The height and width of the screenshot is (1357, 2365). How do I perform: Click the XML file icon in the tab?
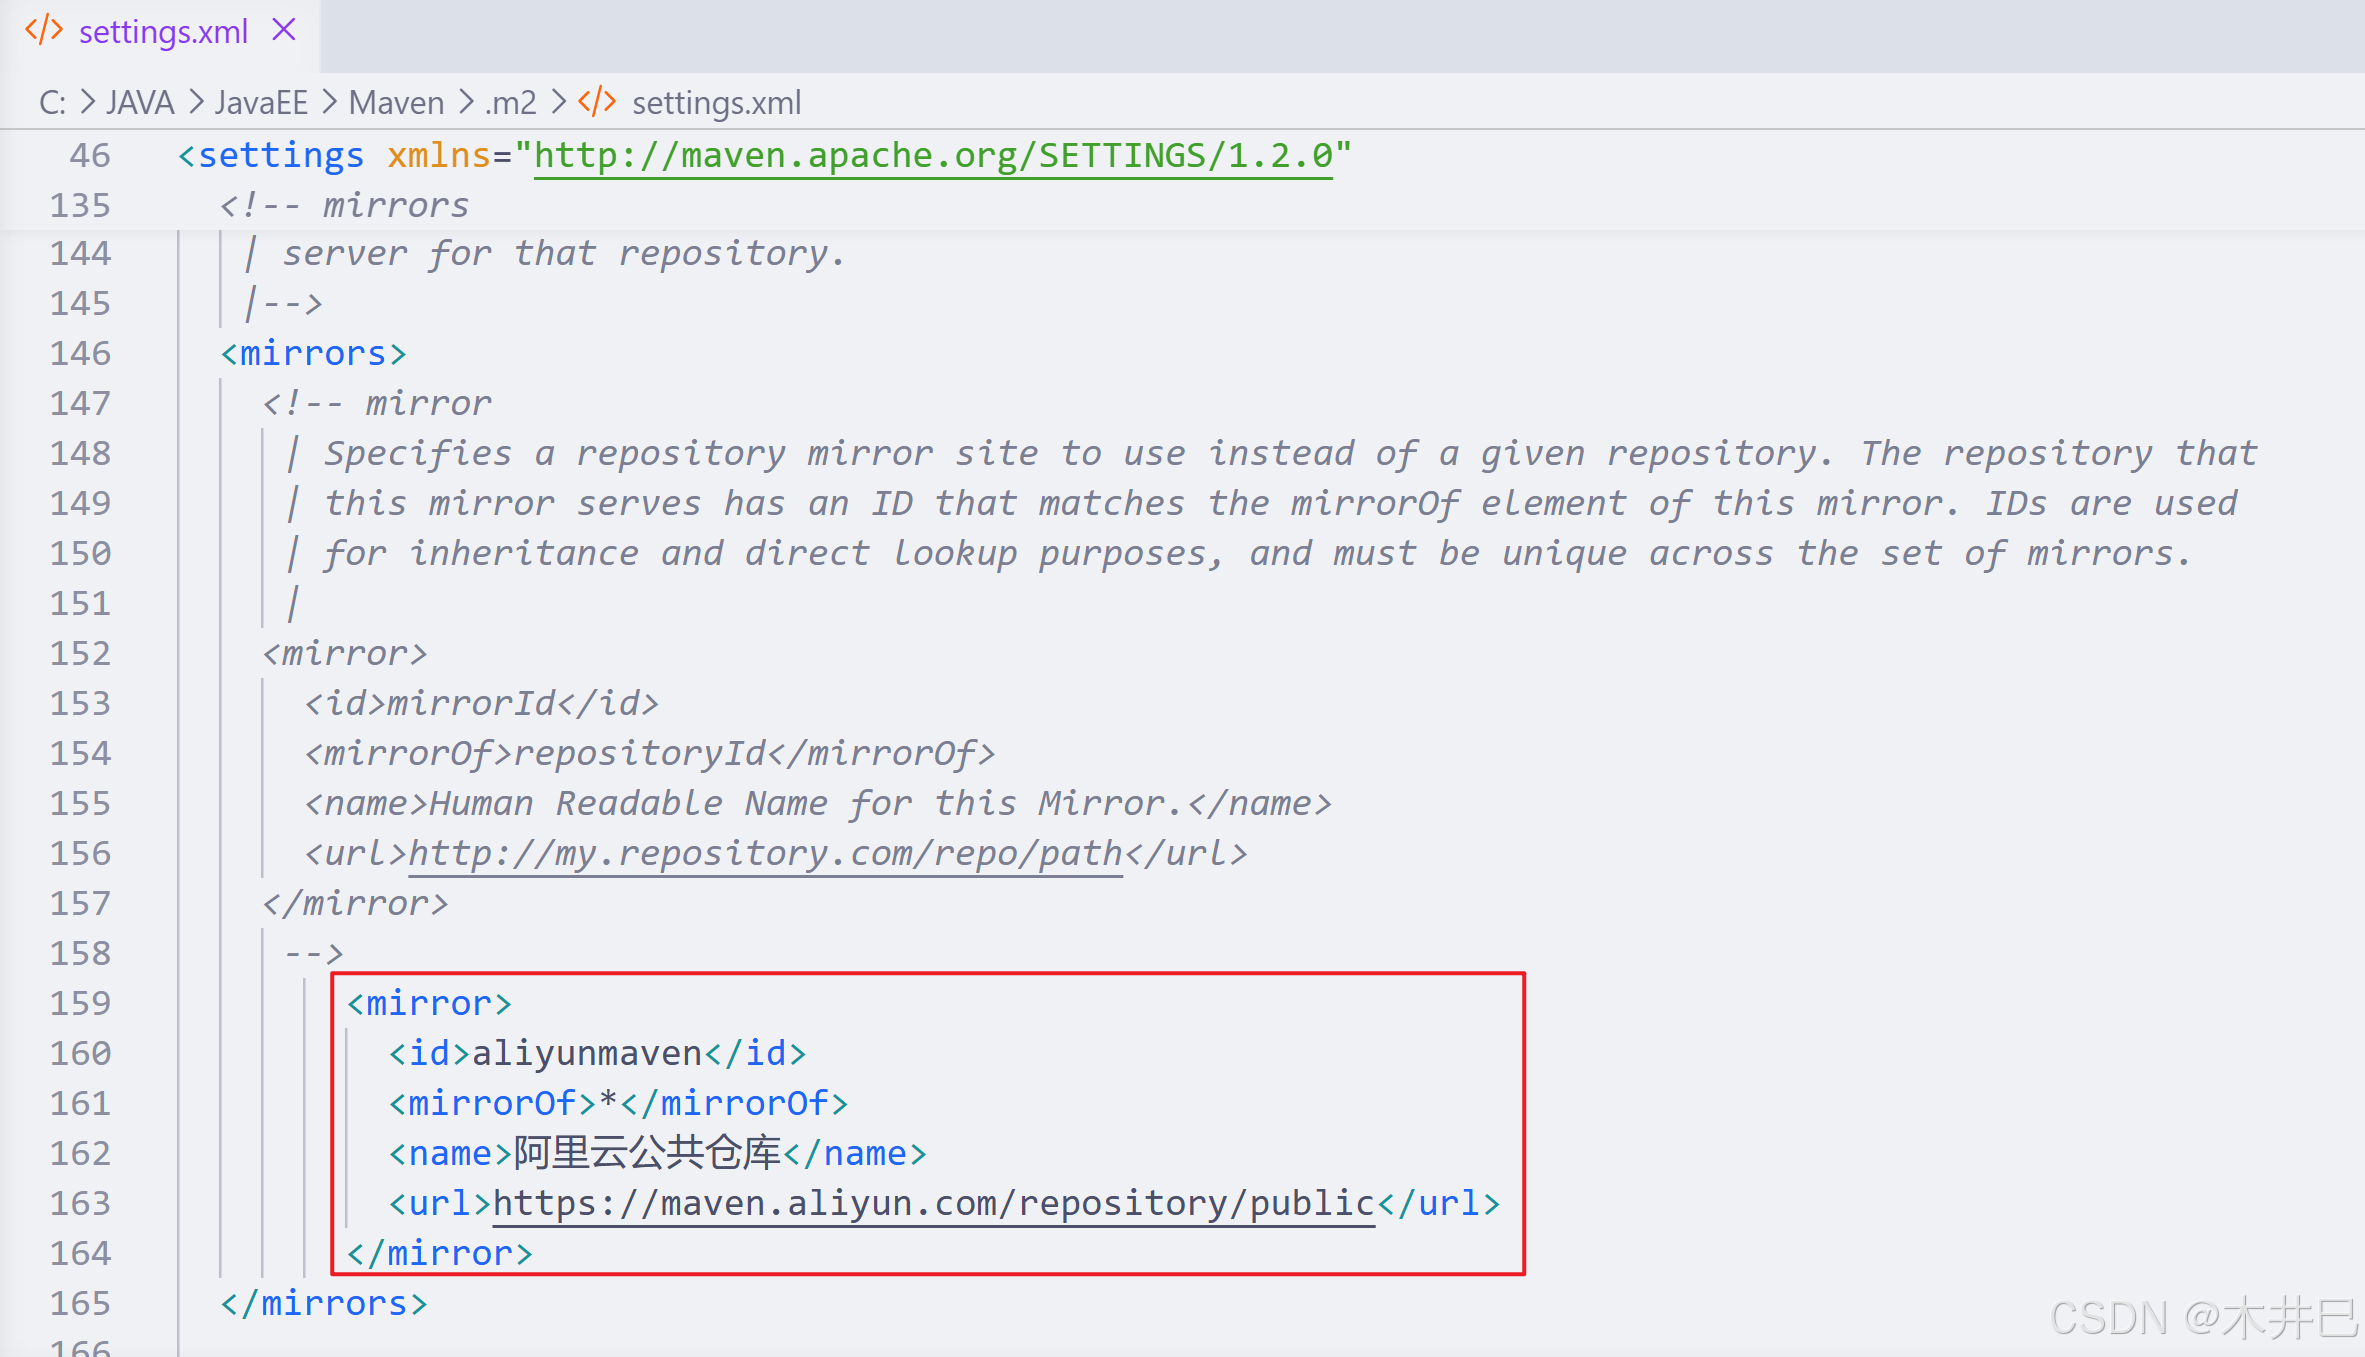click(44, 30)
